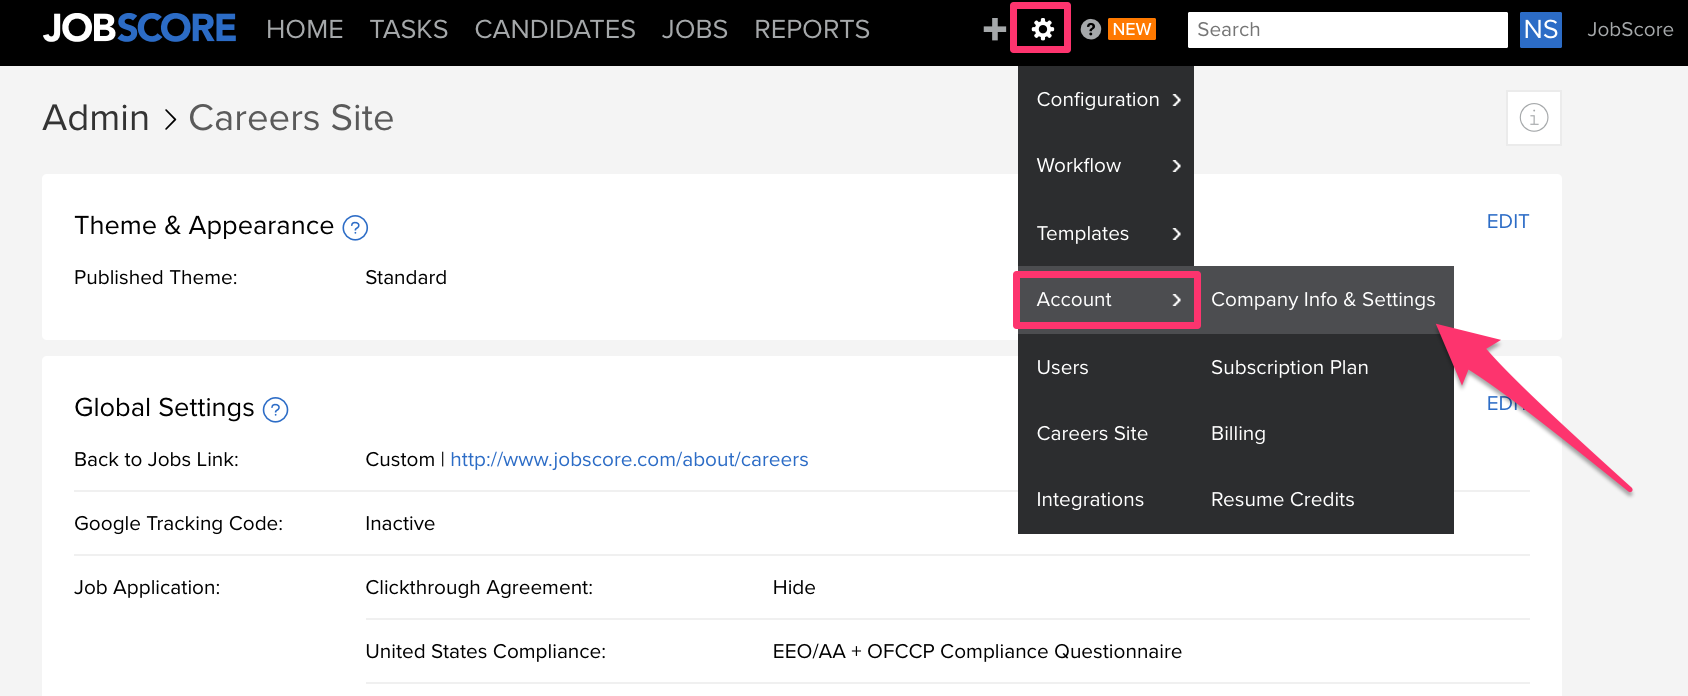Screen dimensions: 1688x696
Task: Click the 'Hide' clickthrough agreement value
Action: click(x=794, y=588)
